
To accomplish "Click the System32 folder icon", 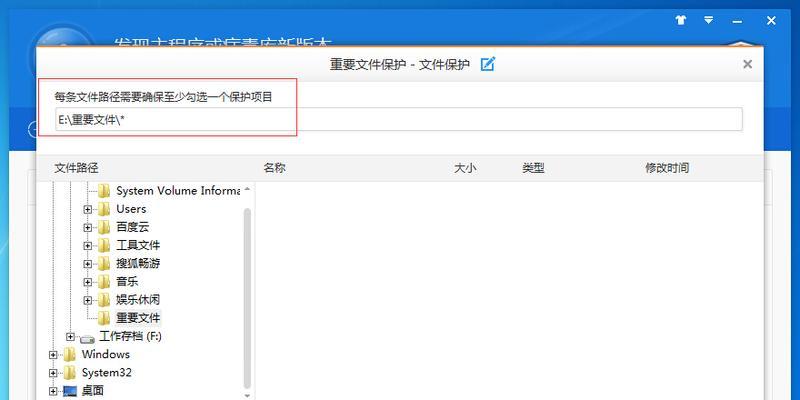I will (70, 373).
